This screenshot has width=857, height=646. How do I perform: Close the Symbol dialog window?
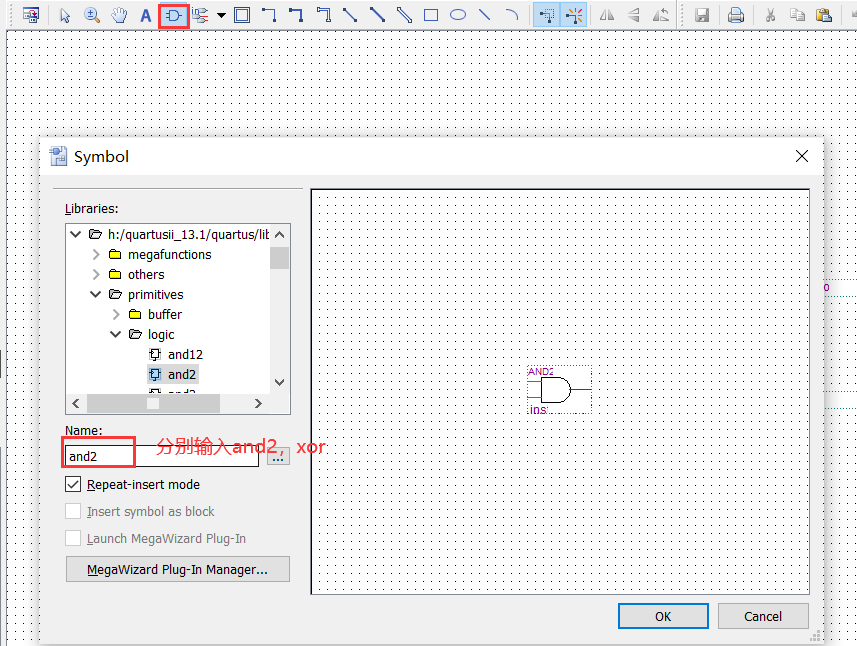[802, 156]
